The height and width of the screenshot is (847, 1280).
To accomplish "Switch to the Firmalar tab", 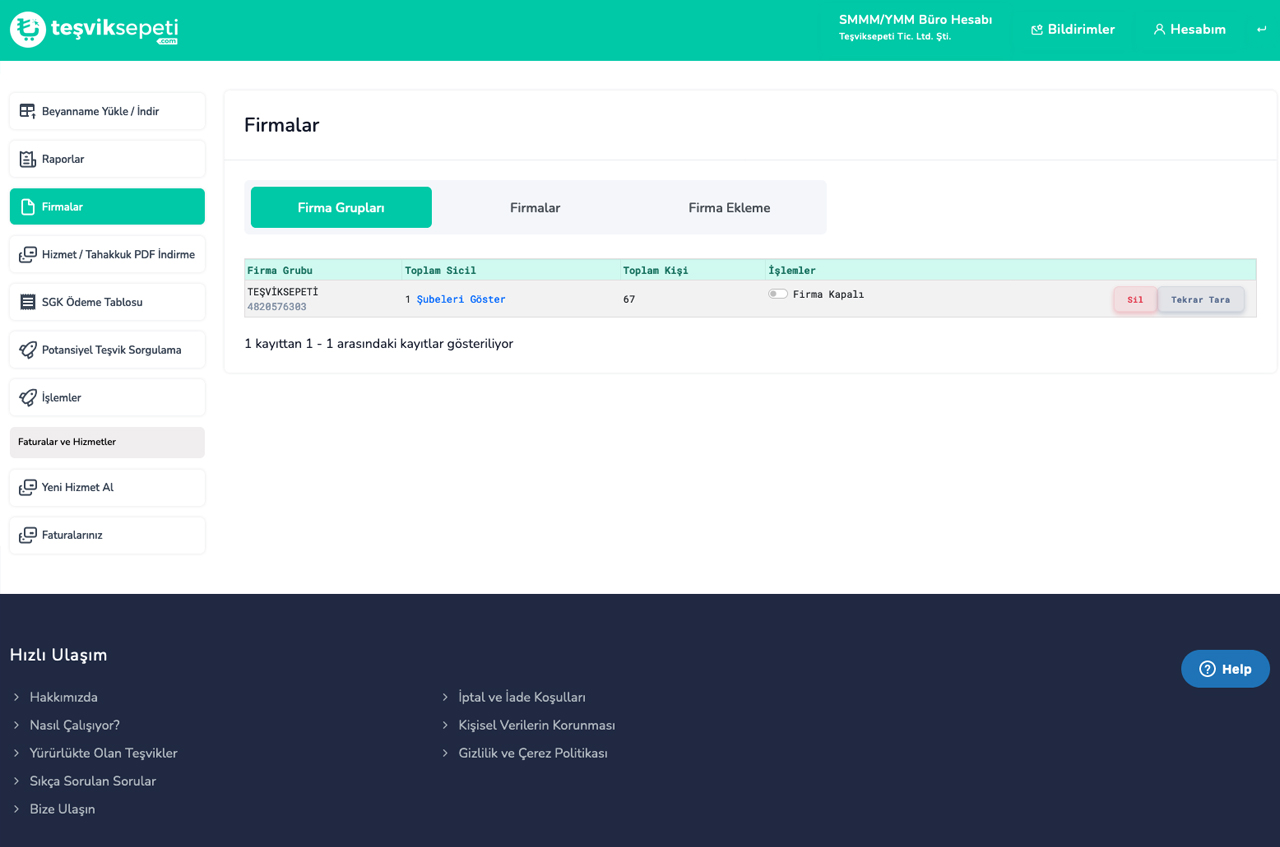I will (535, 208).
